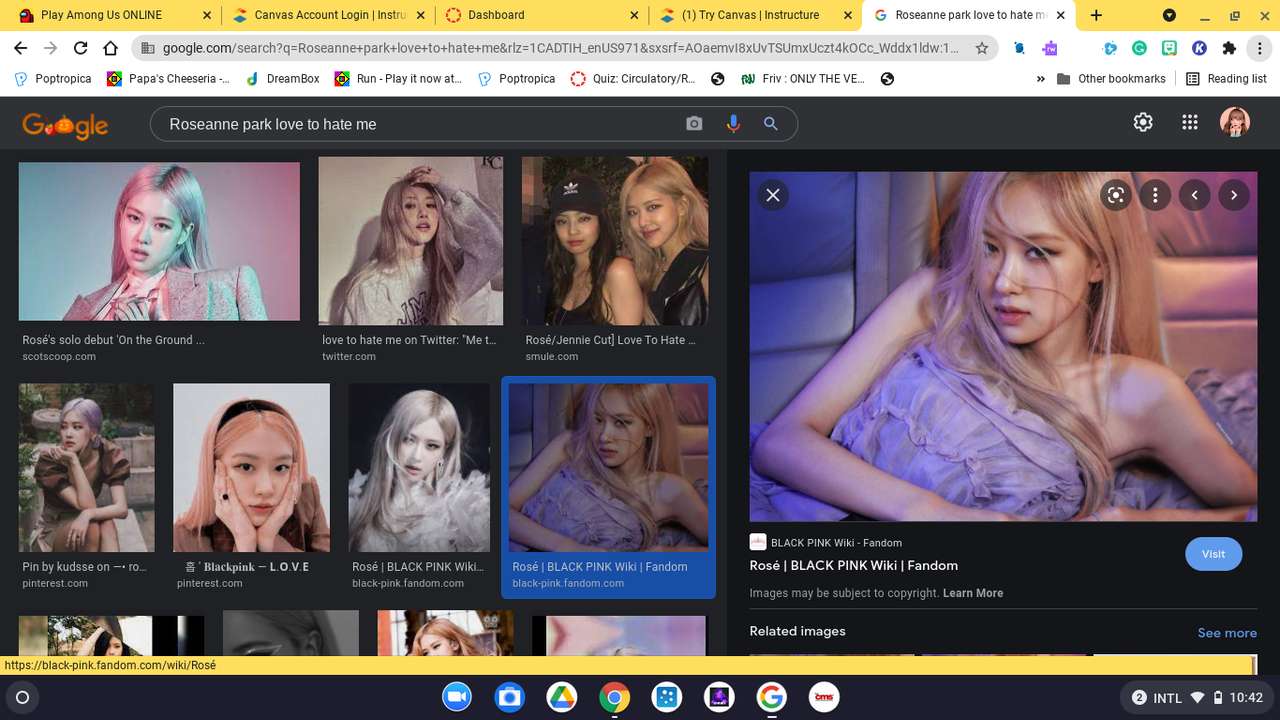The image size is (1280, 720).
Task: Switch input method INTL indicator
Action: tap(1167, 698)
